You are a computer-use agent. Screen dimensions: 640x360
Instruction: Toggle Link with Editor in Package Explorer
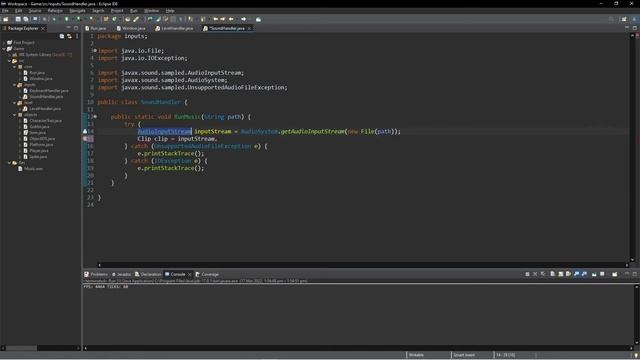[x=69, y=36]
